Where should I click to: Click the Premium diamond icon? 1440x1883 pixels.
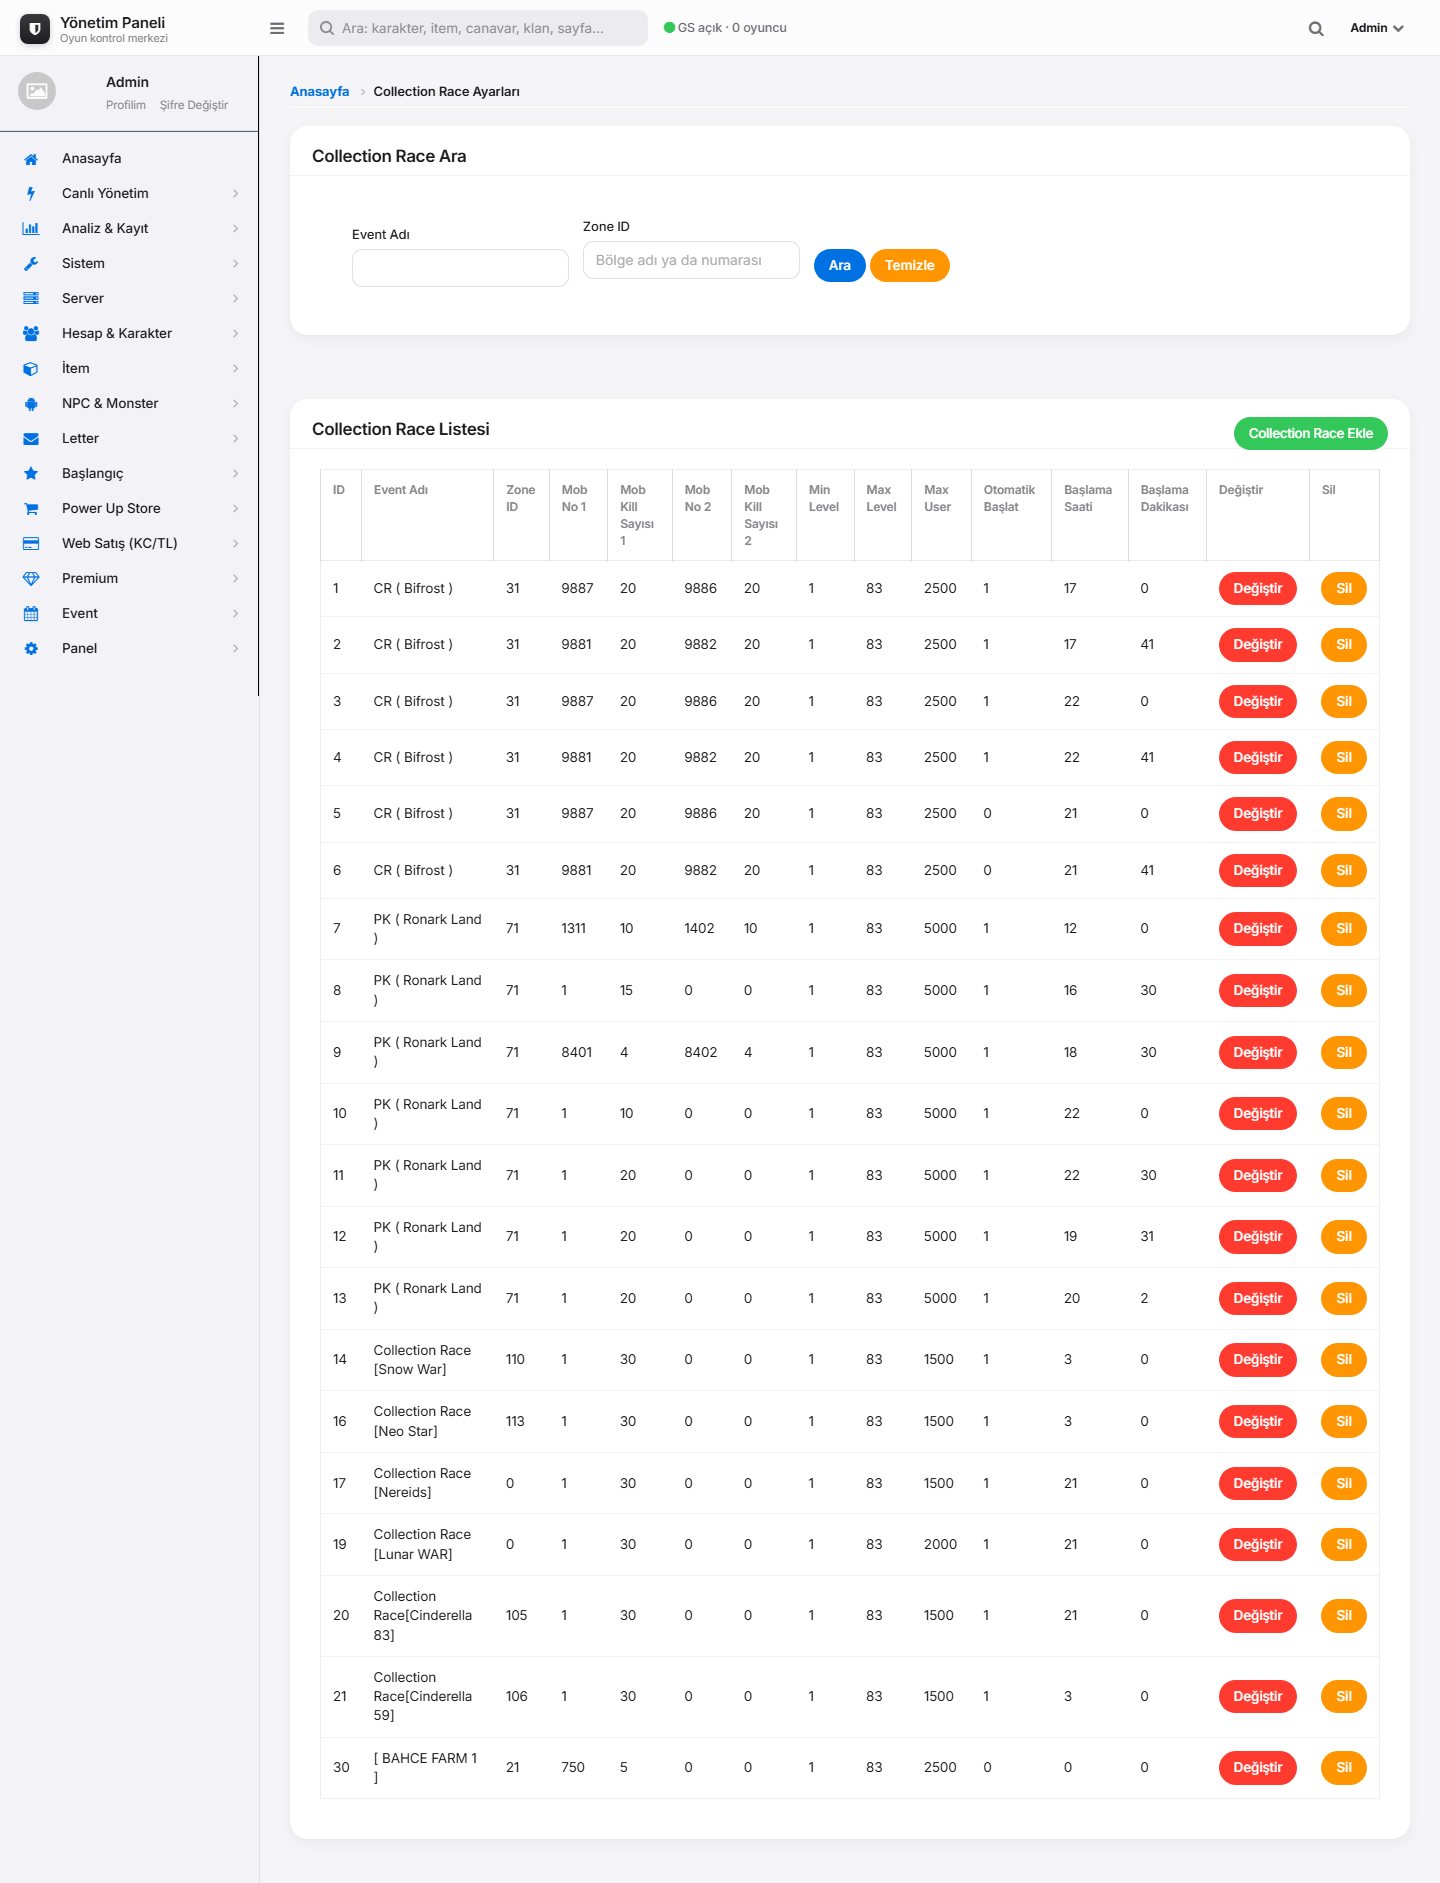(31, 579)
